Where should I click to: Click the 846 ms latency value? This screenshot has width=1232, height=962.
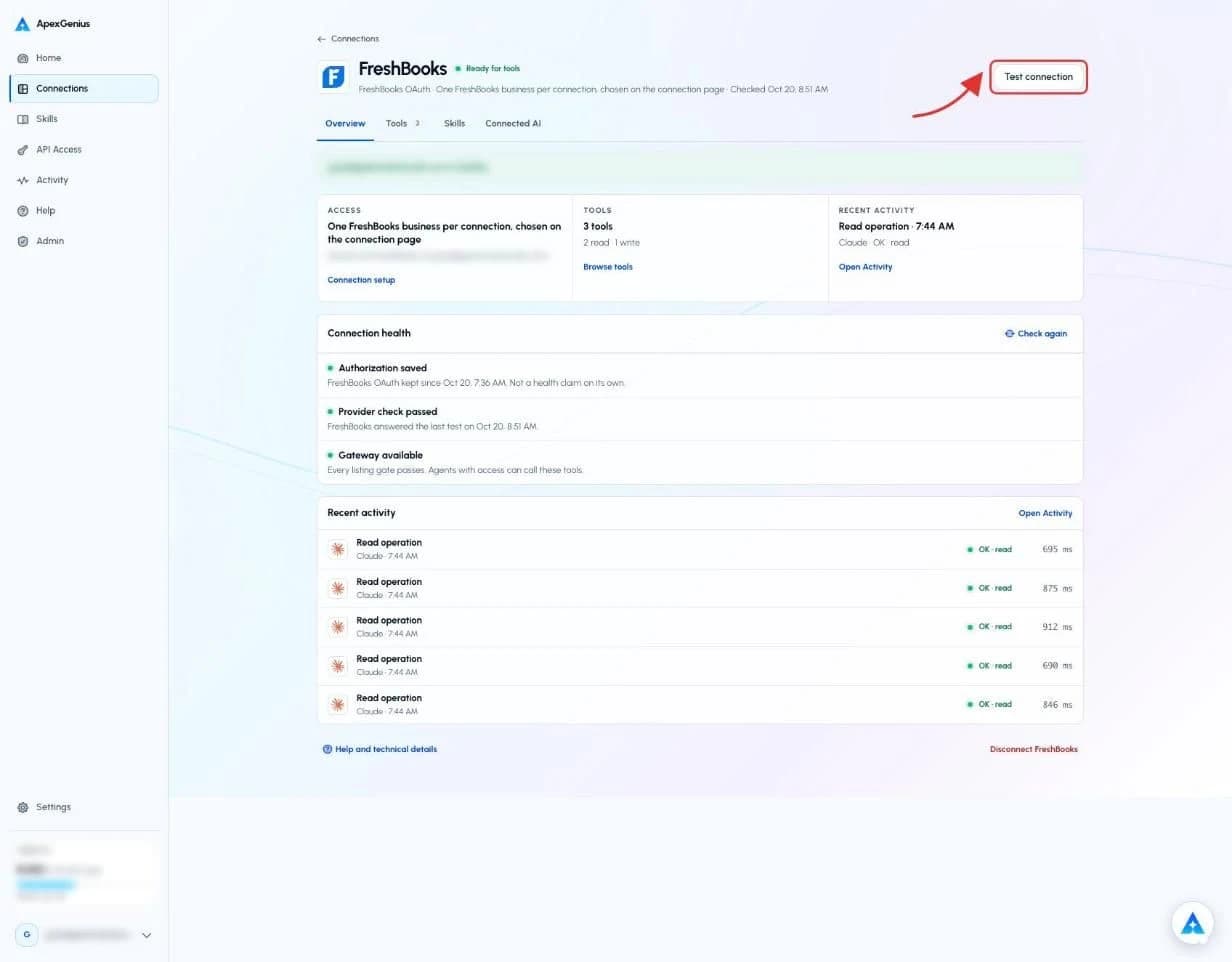(1057, 704)
